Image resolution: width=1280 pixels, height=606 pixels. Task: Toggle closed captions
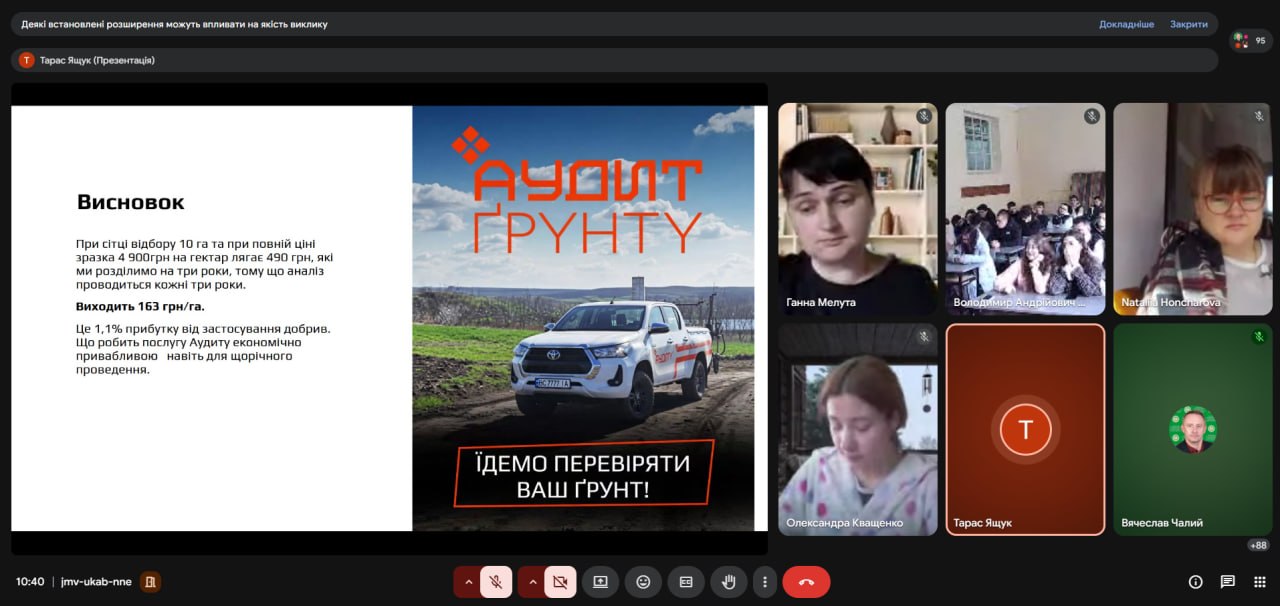686,581
